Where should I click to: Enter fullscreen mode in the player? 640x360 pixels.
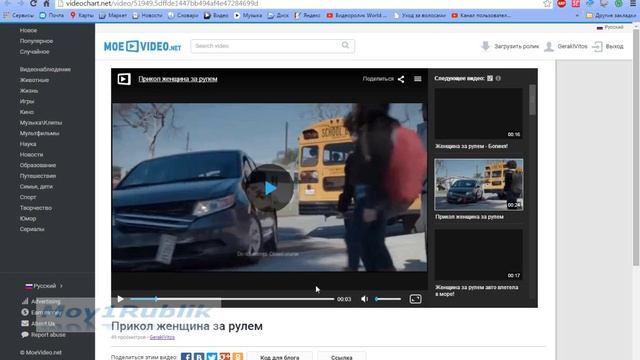pyautogui.click(x=415, y=299)
